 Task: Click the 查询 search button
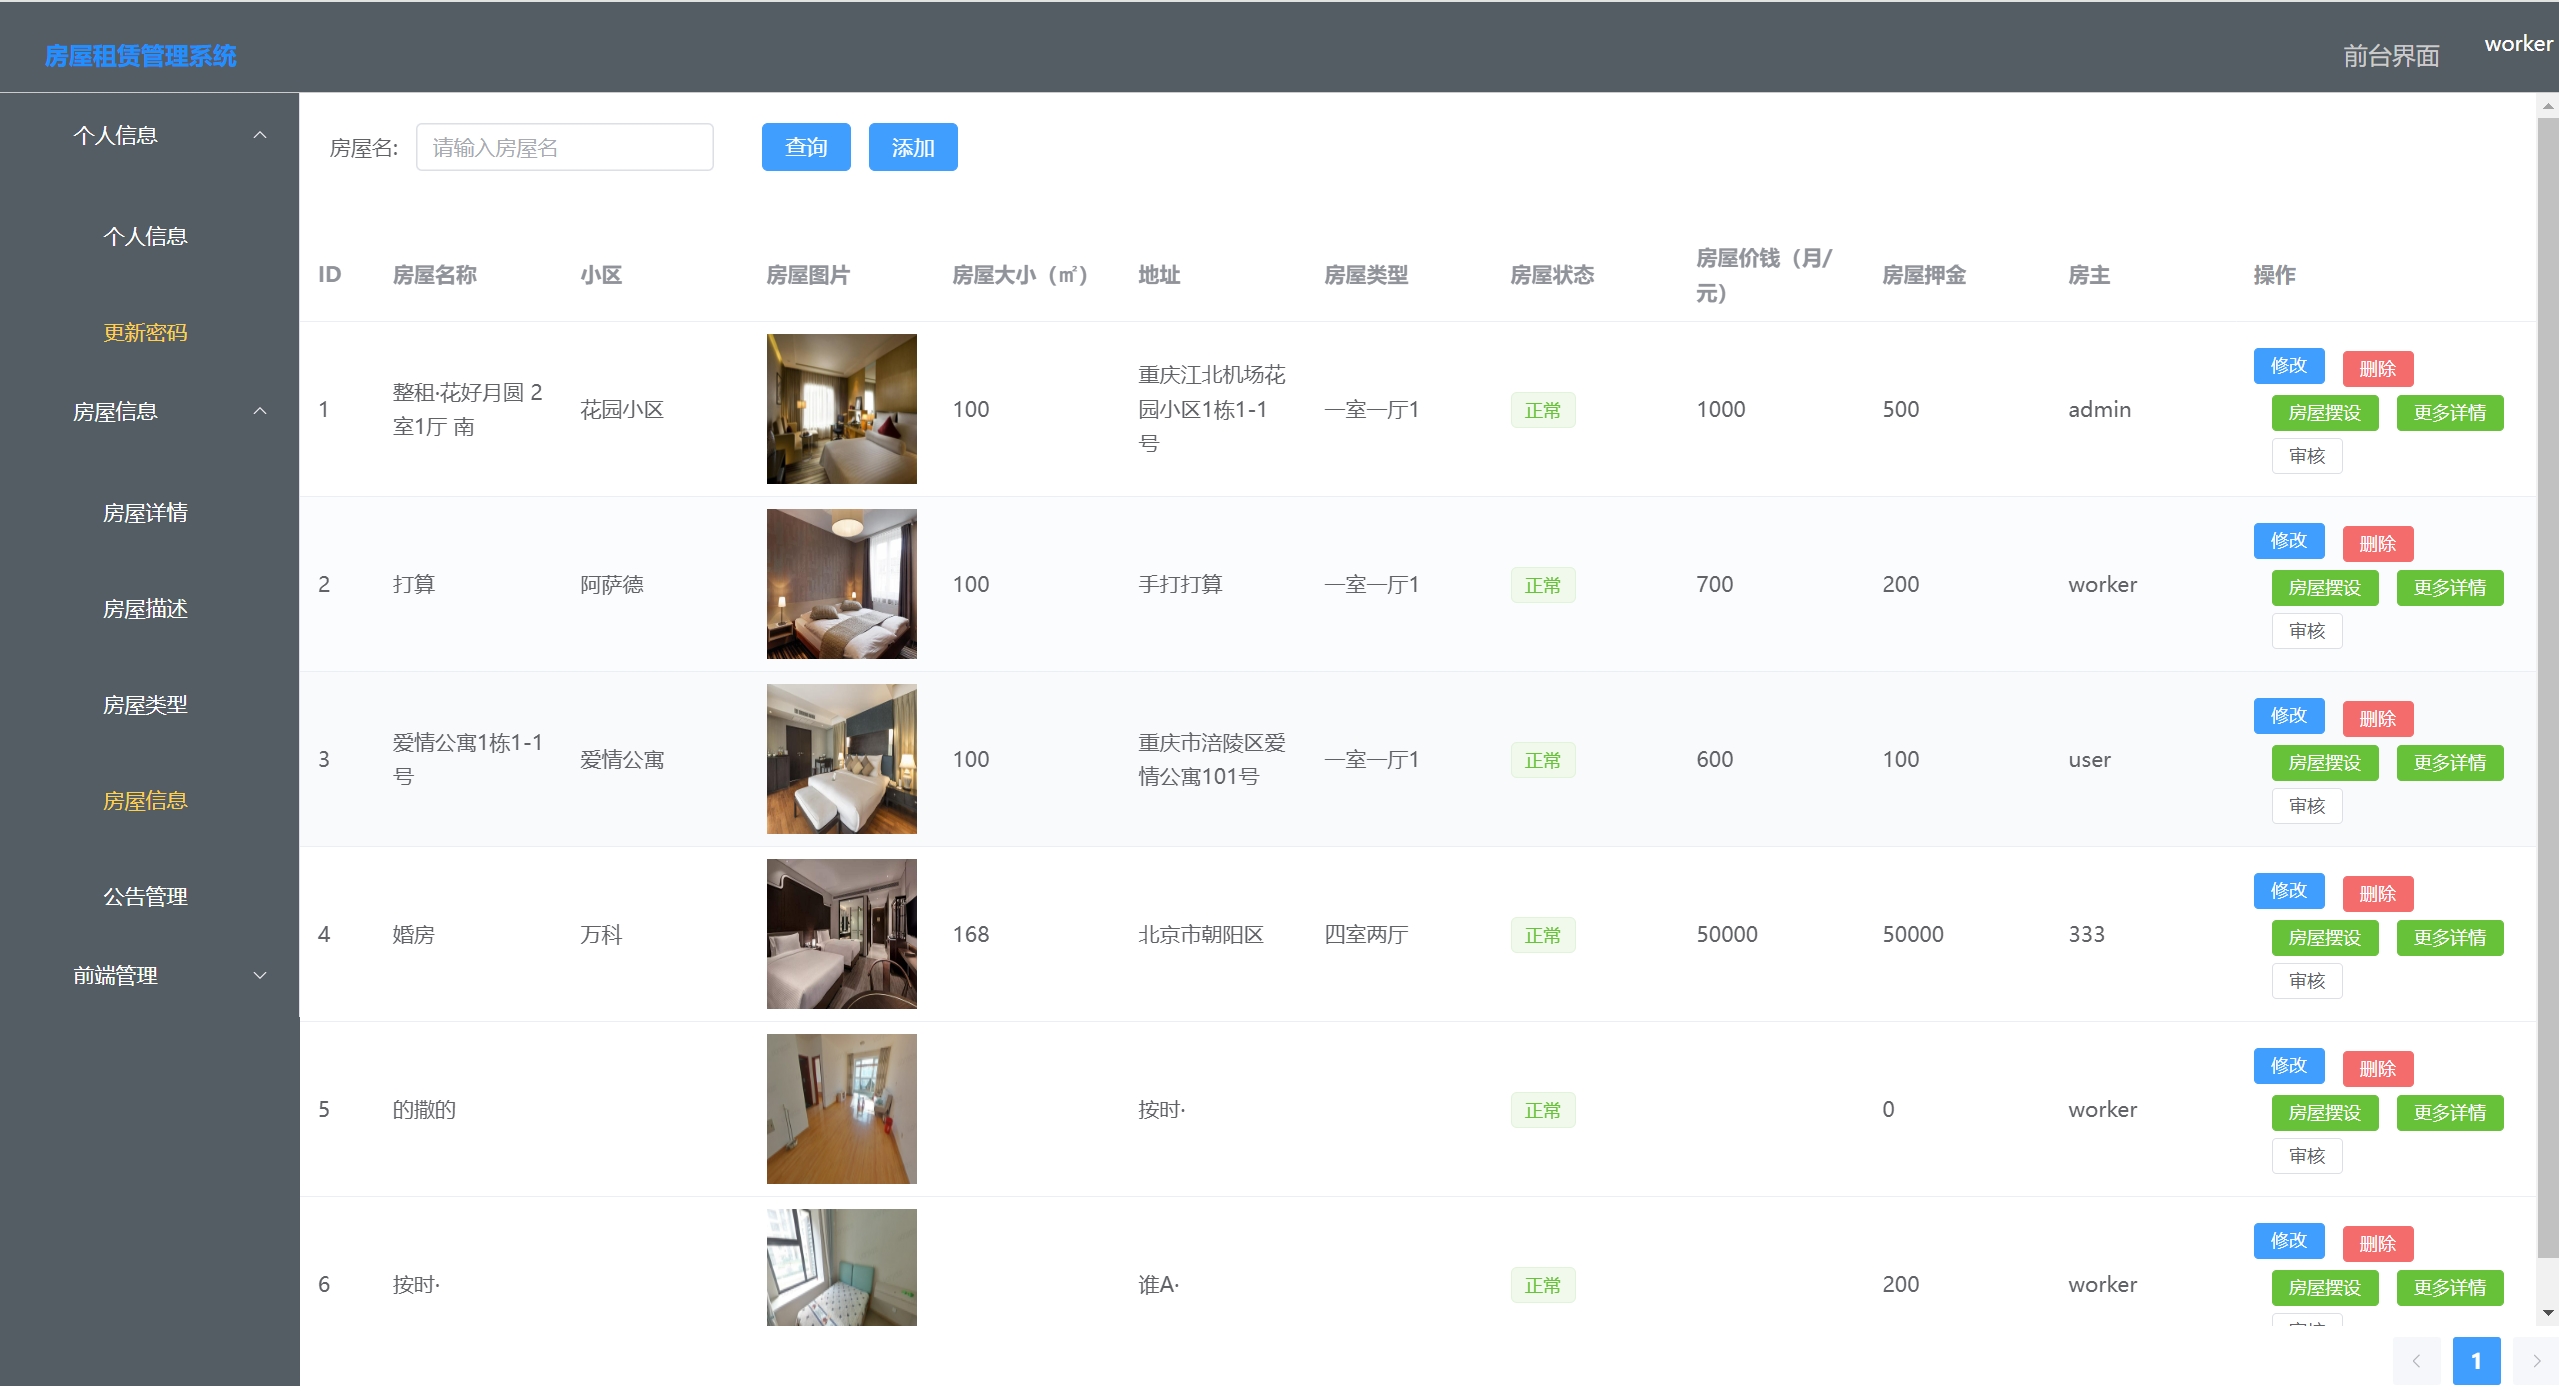tap(805, 148)
